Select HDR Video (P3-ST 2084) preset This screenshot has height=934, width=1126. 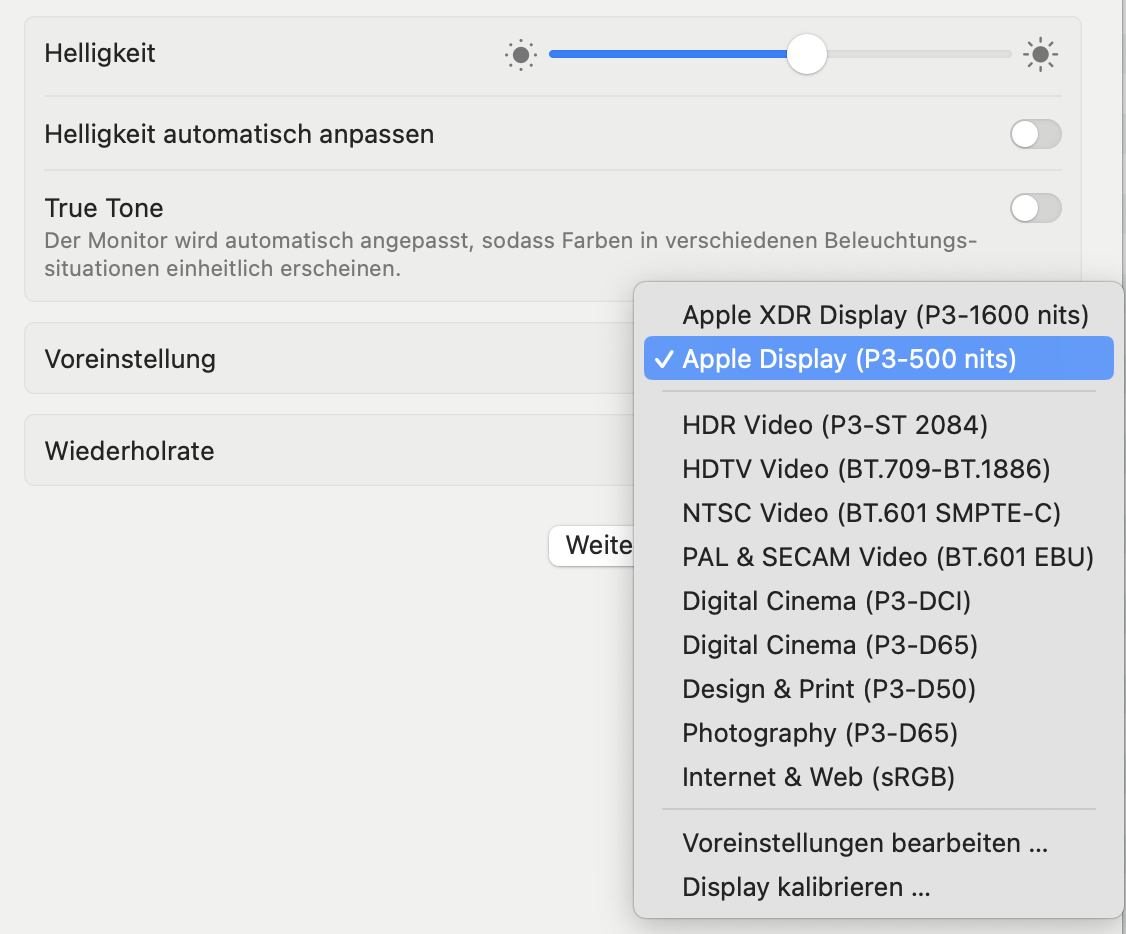[835, 425]
